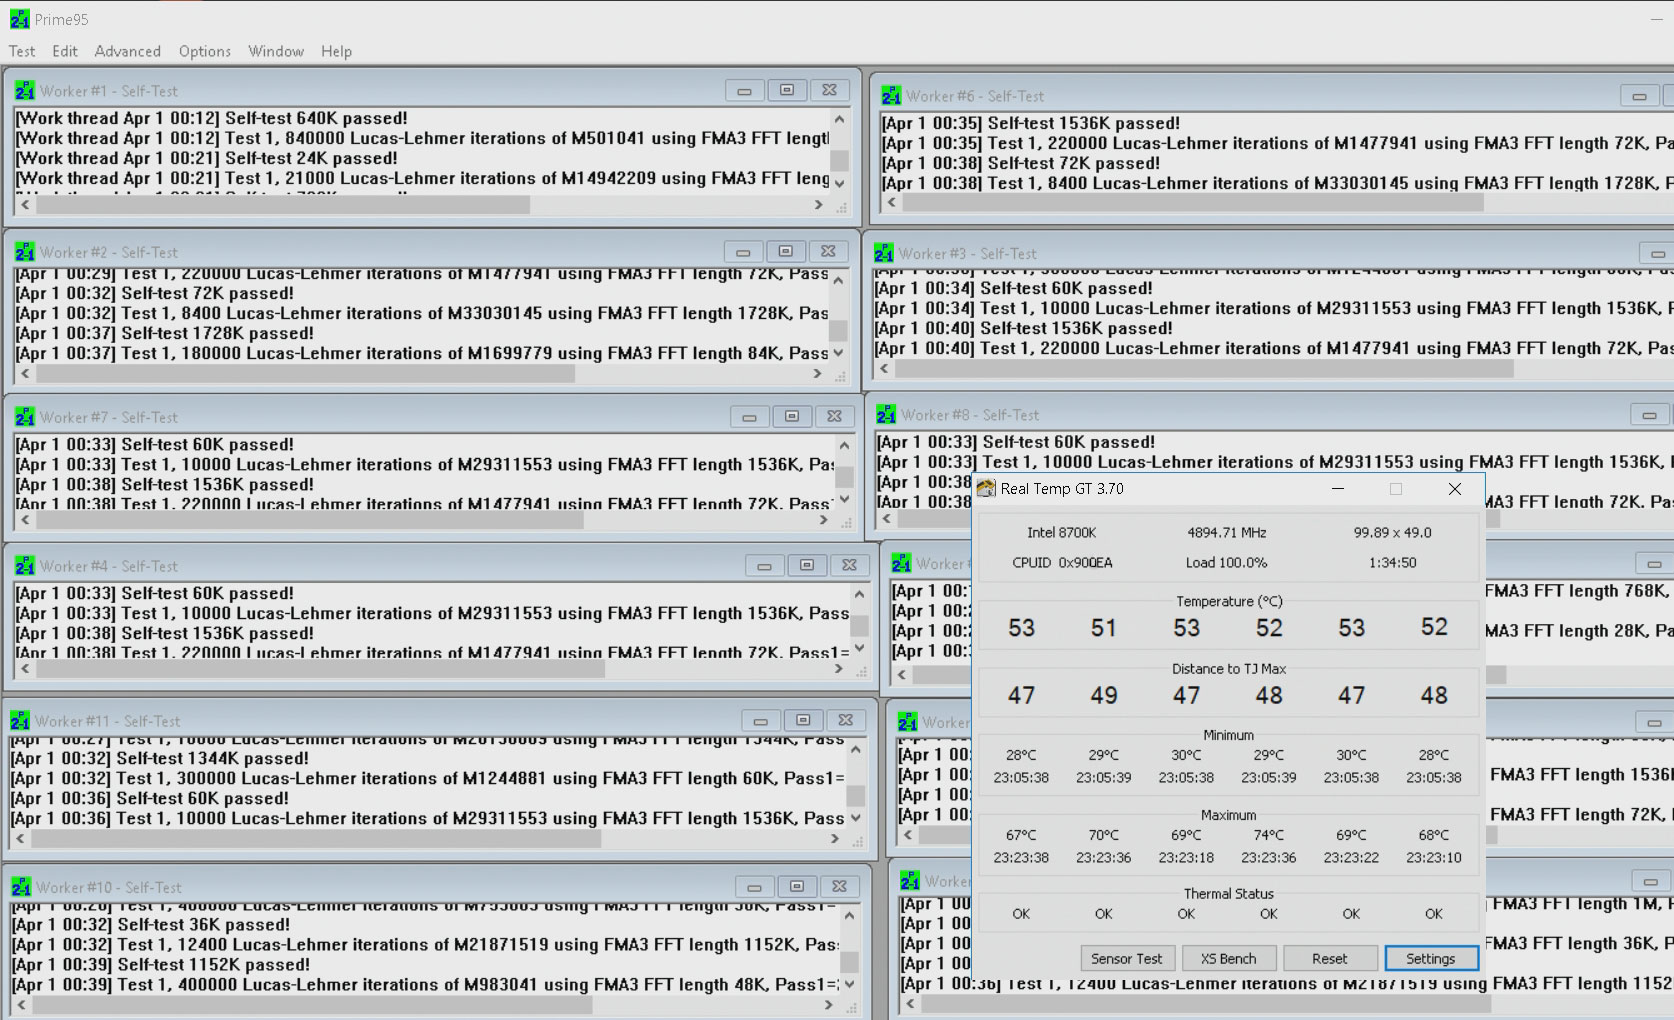Viewport: 1674px width, 1020px height.
Task: Open the Edit menu
Action: (x=65, y=51)
